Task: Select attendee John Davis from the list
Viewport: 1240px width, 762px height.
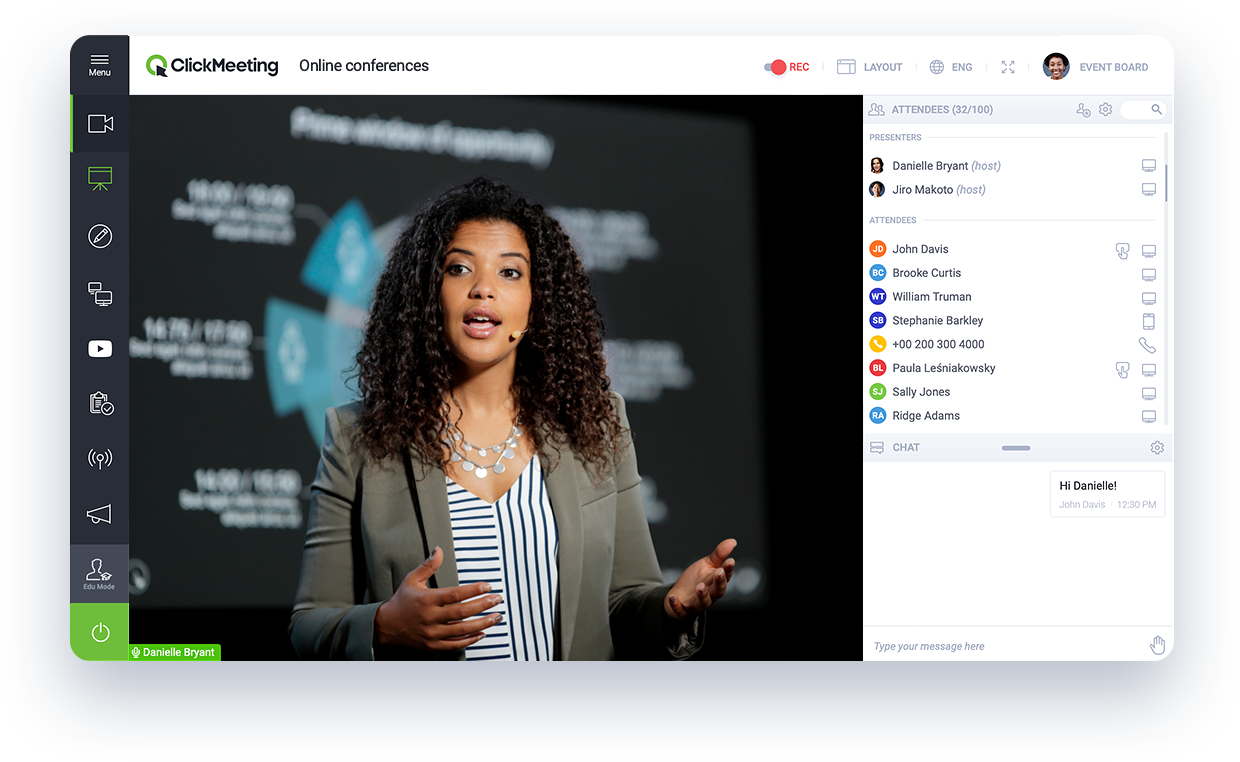Action: (x=921, y=248)
